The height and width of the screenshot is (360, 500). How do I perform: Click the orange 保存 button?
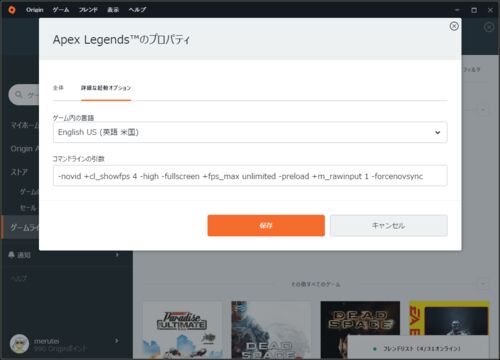(x=266, y=226)
